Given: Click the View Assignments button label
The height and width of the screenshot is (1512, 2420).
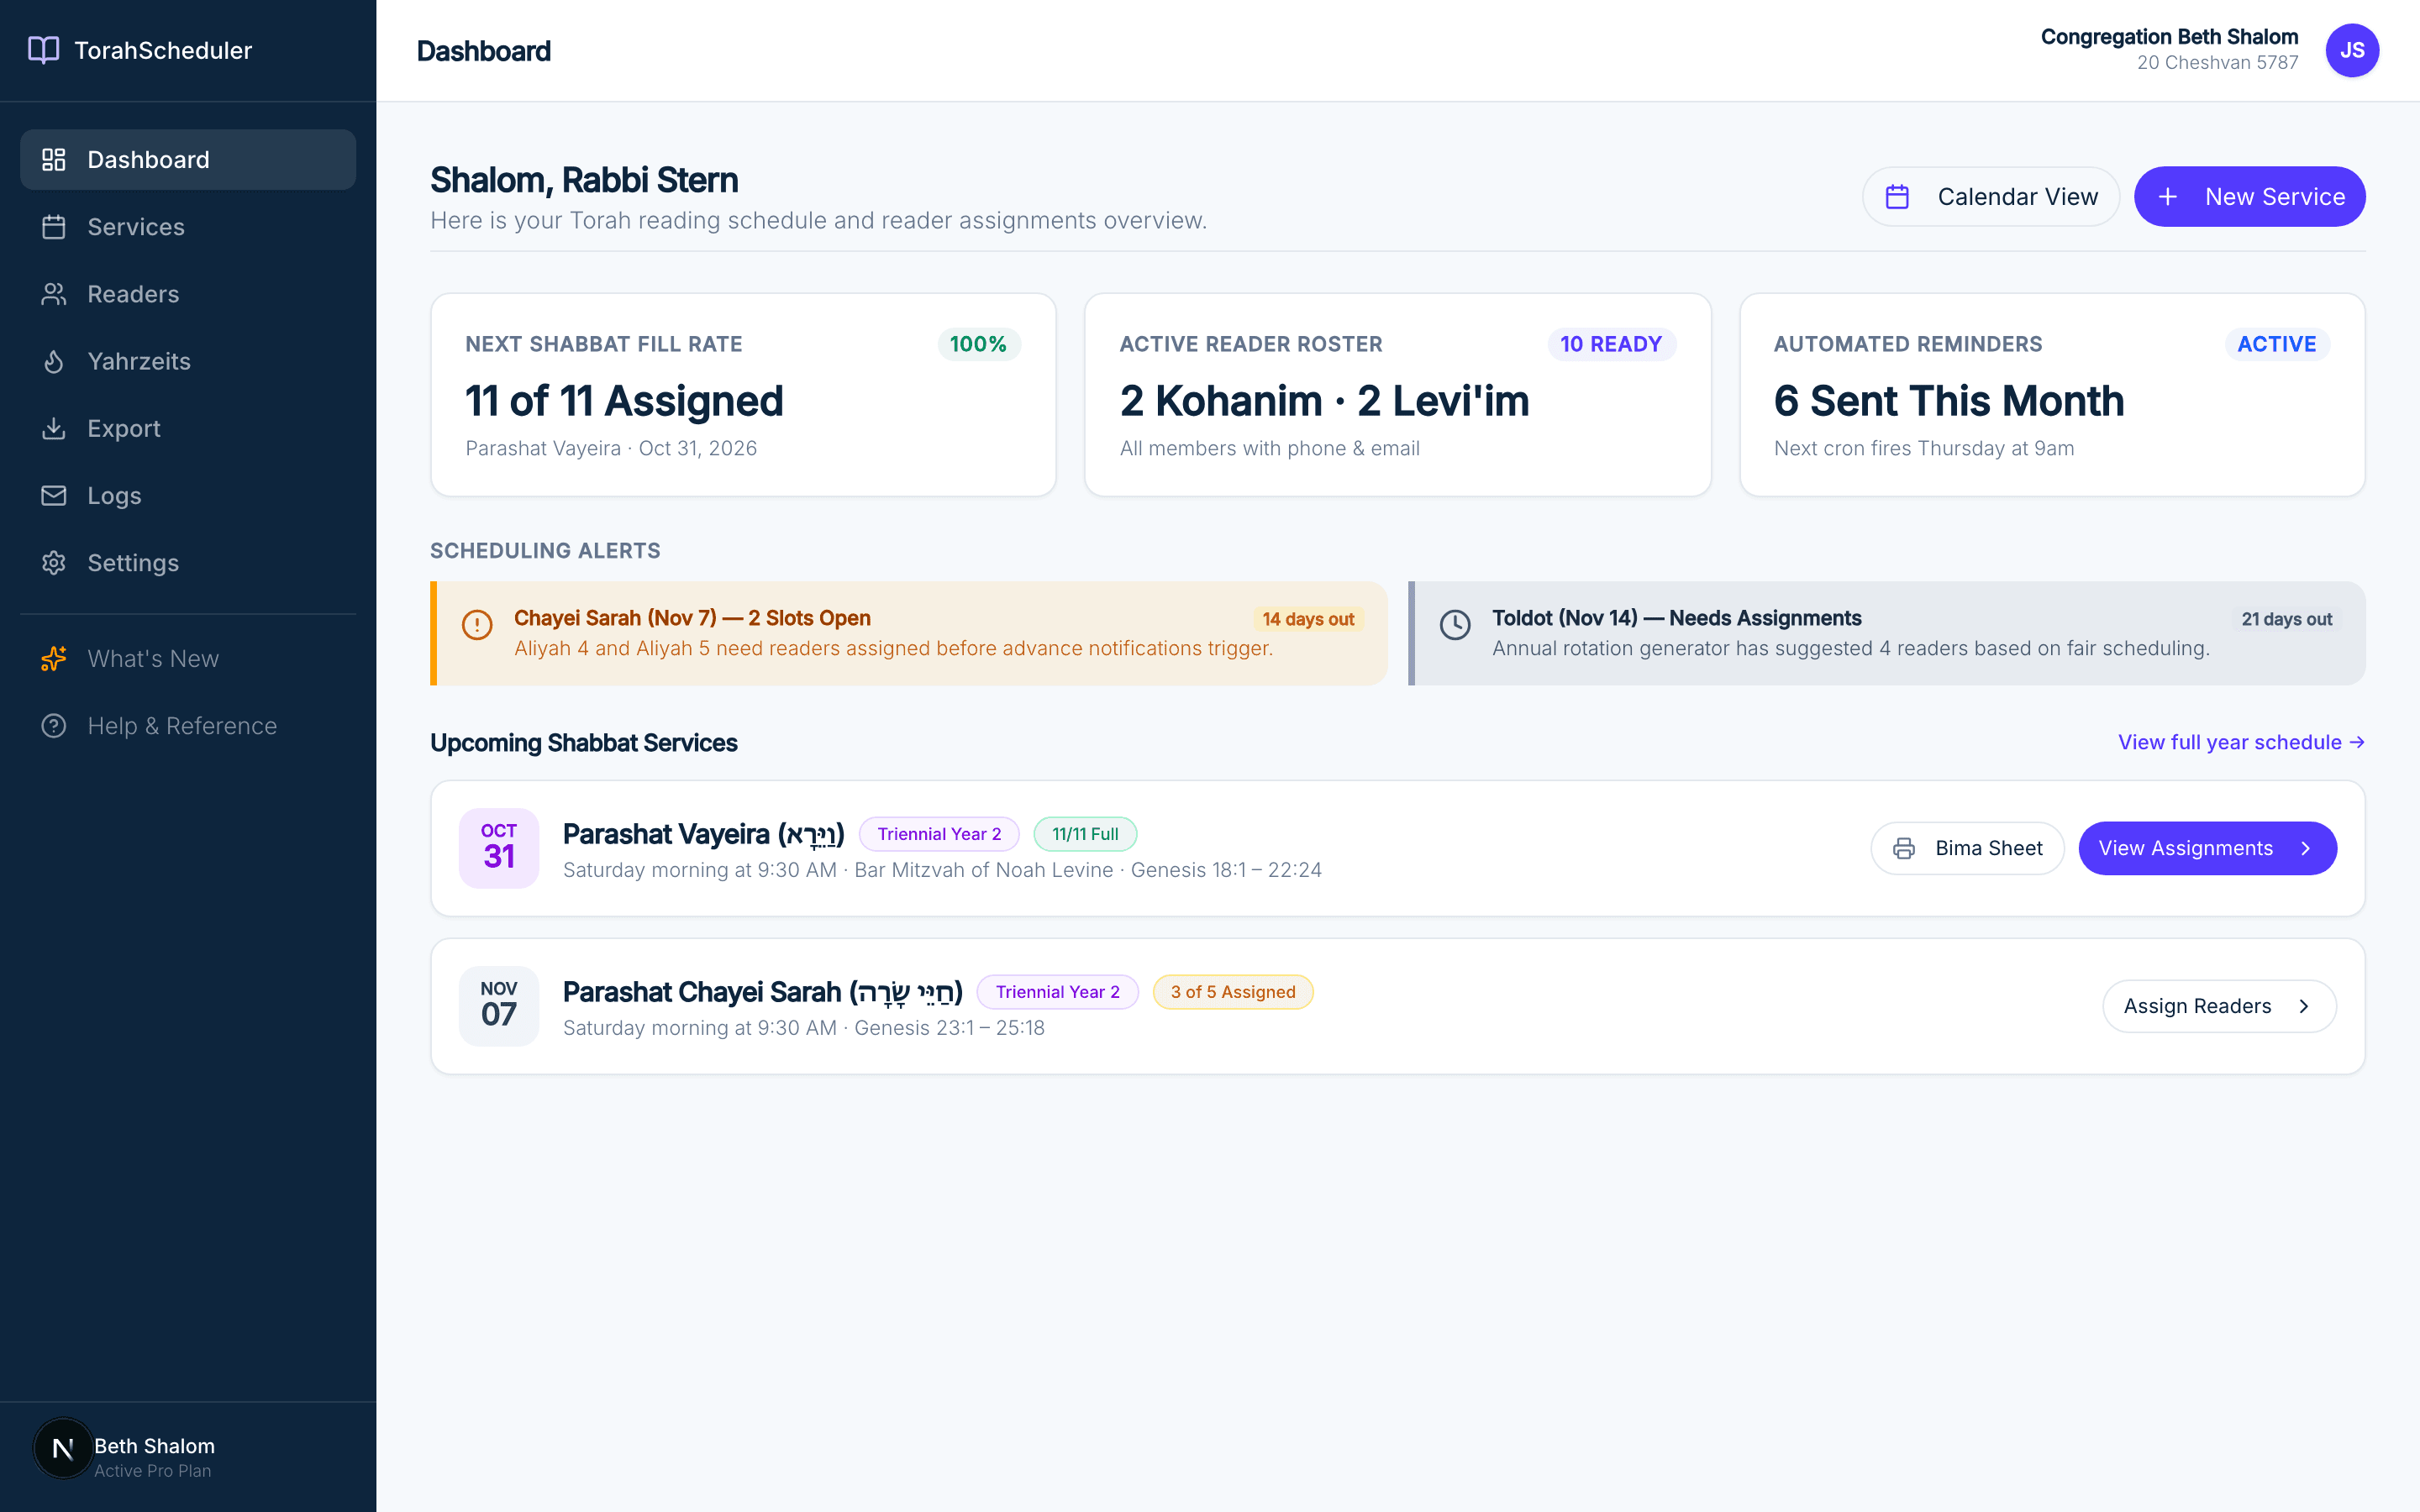Looking at the screenshot, I should pyautogui.click(x=2185, y=848).
